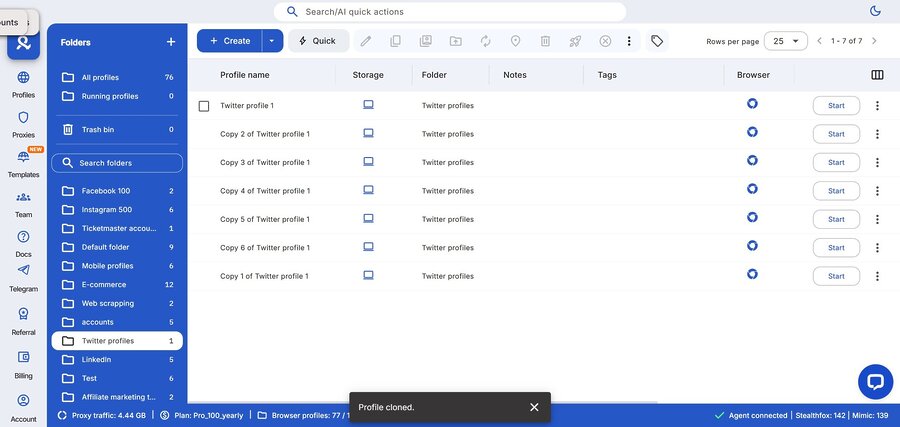Open Referral in the left sidebar
The height and width of the screenshot is (427, 900).
(24, 321)
